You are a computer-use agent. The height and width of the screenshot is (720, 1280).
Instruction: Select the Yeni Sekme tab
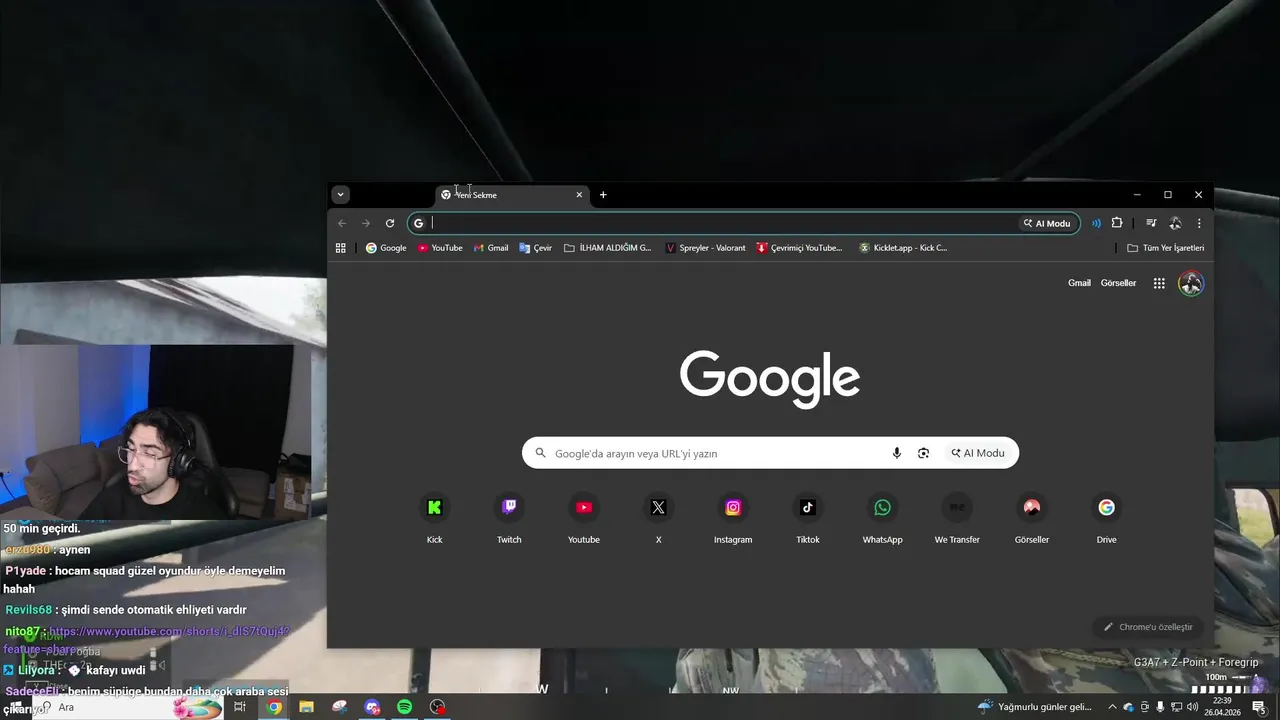tap(512, 195)
